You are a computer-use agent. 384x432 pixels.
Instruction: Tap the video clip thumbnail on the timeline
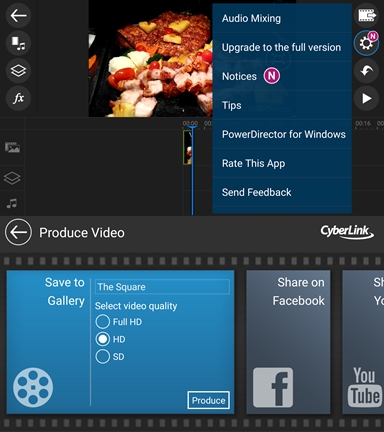(187, 147)
